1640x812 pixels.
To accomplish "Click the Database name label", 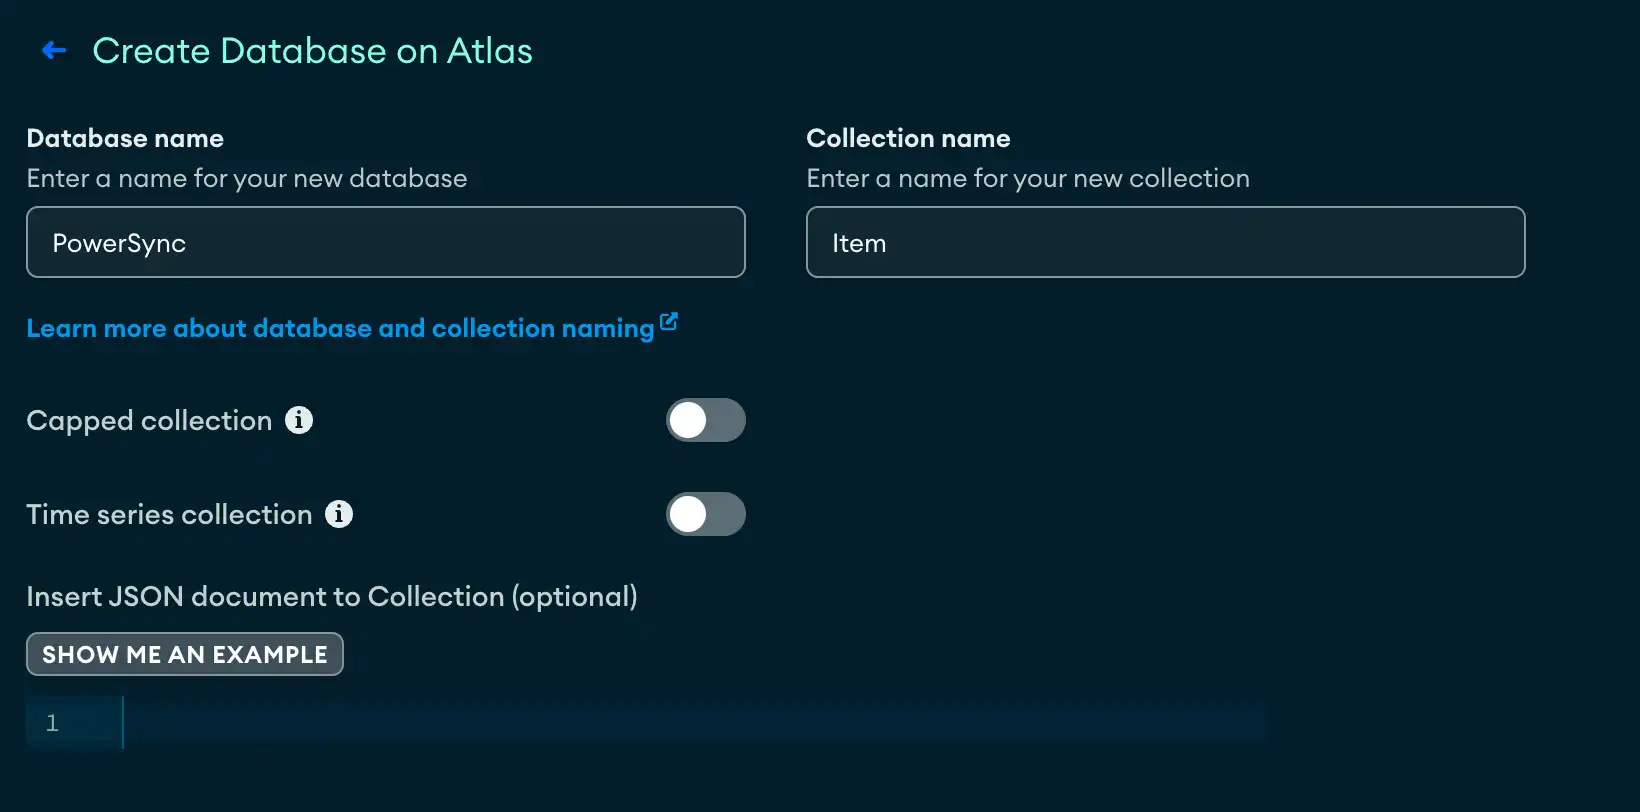I will 125,138.
